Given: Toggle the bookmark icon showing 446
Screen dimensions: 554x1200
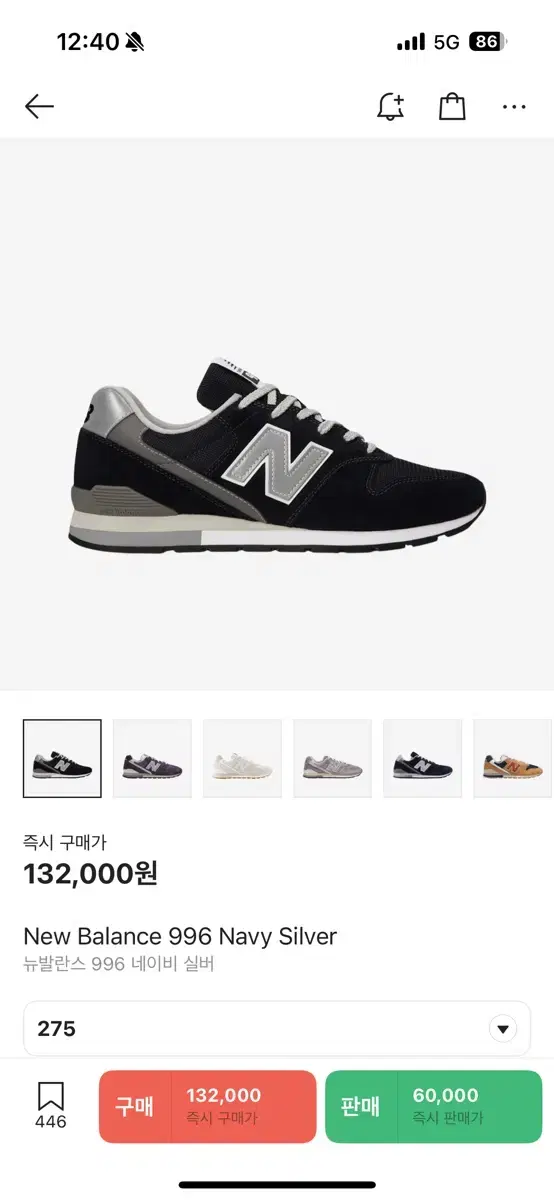Looking at the screenshot, I should (51, 1106).
